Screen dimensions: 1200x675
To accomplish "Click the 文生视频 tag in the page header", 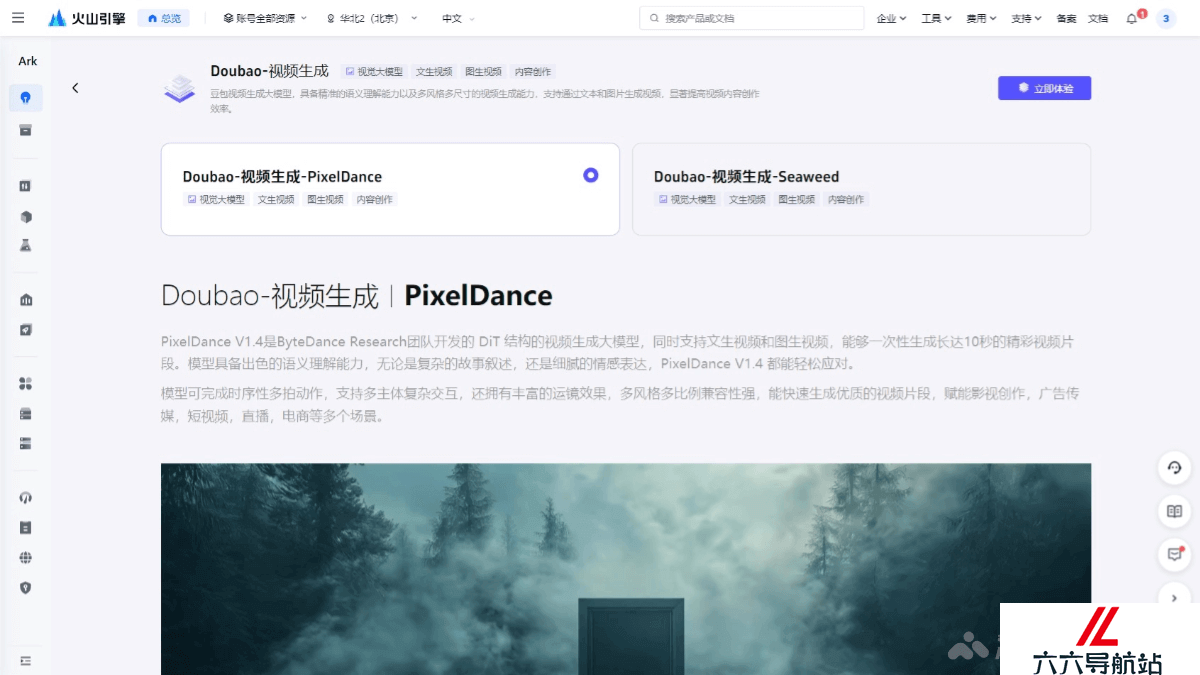I will pyautogui.click(x=434, y=72).
